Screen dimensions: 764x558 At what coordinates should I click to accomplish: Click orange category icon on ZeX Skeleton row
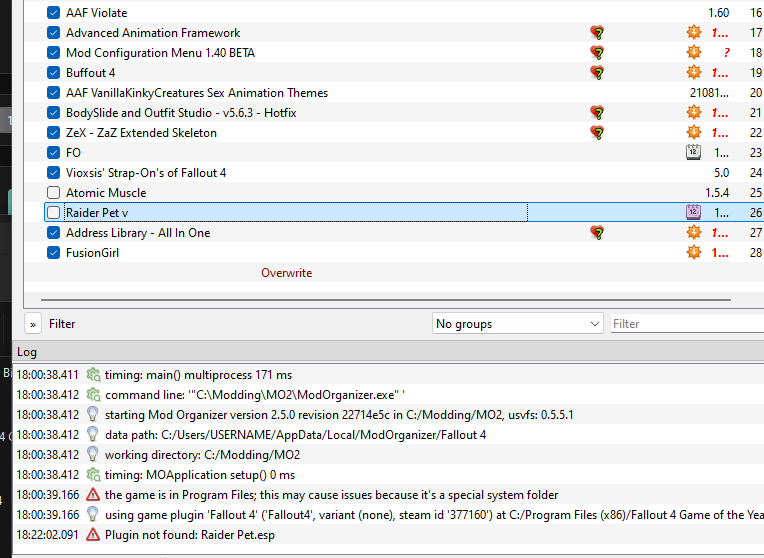point(694,132)
